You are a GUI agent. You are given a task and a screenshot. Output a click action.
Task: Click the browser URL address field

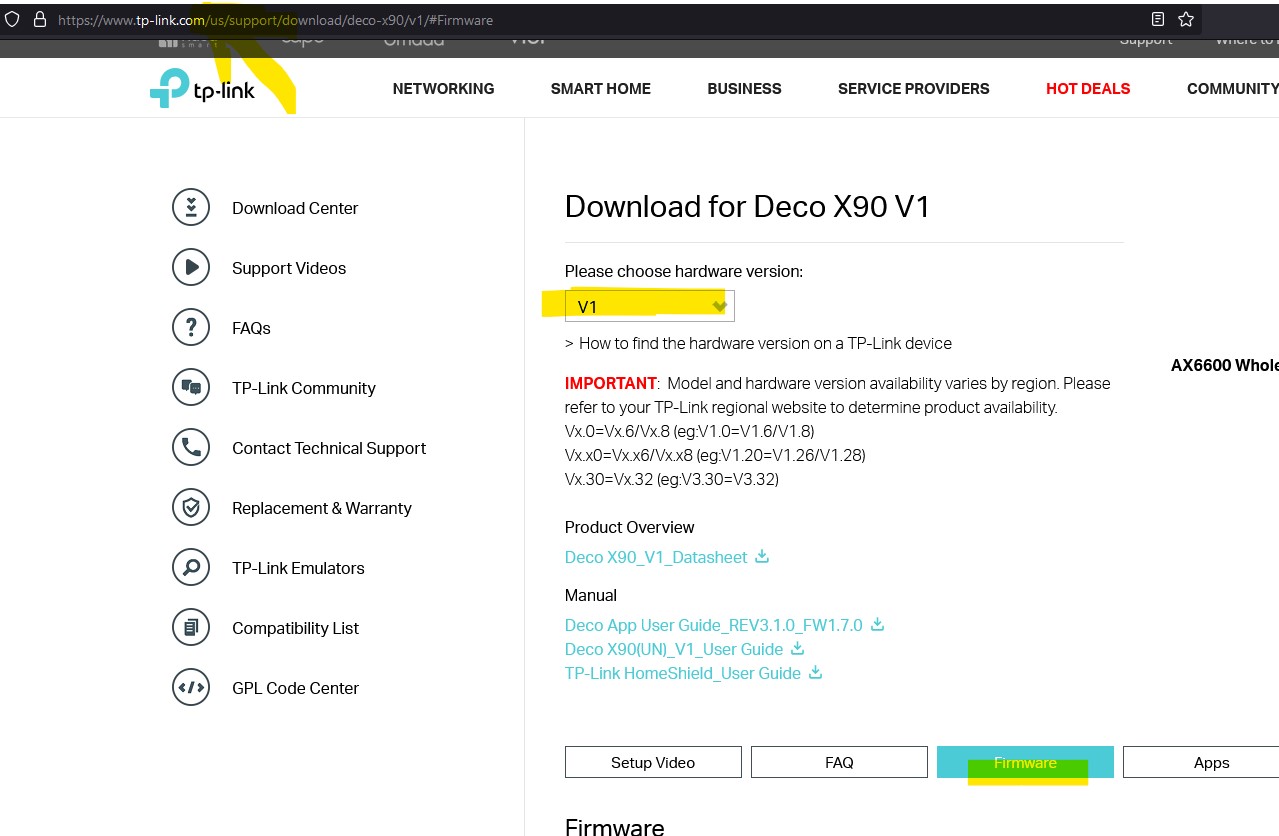[600, 20]
